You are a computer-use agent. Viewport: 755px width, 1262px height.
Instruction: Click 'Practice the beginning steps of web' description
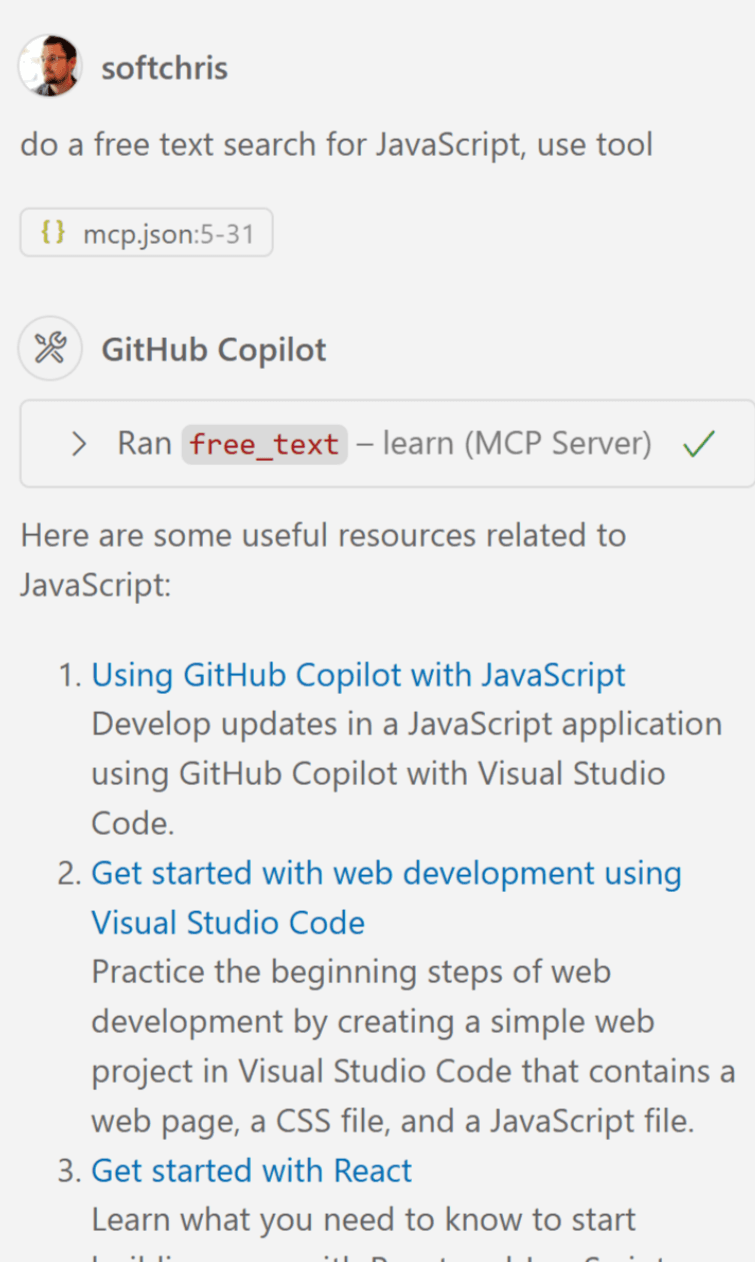414,1047
